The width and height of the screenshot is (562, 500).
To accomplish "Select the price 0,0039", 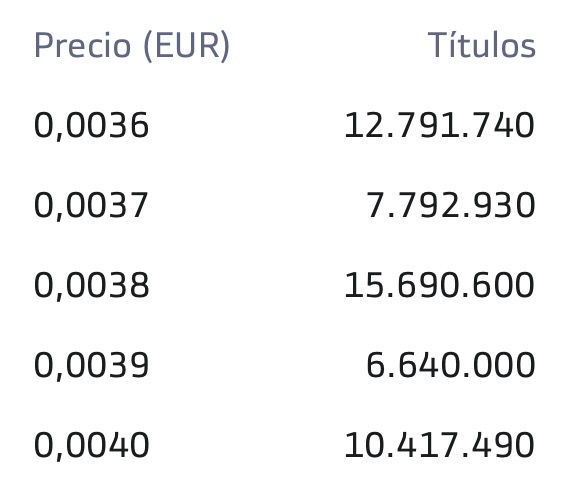I will click(x=91, y=366).
